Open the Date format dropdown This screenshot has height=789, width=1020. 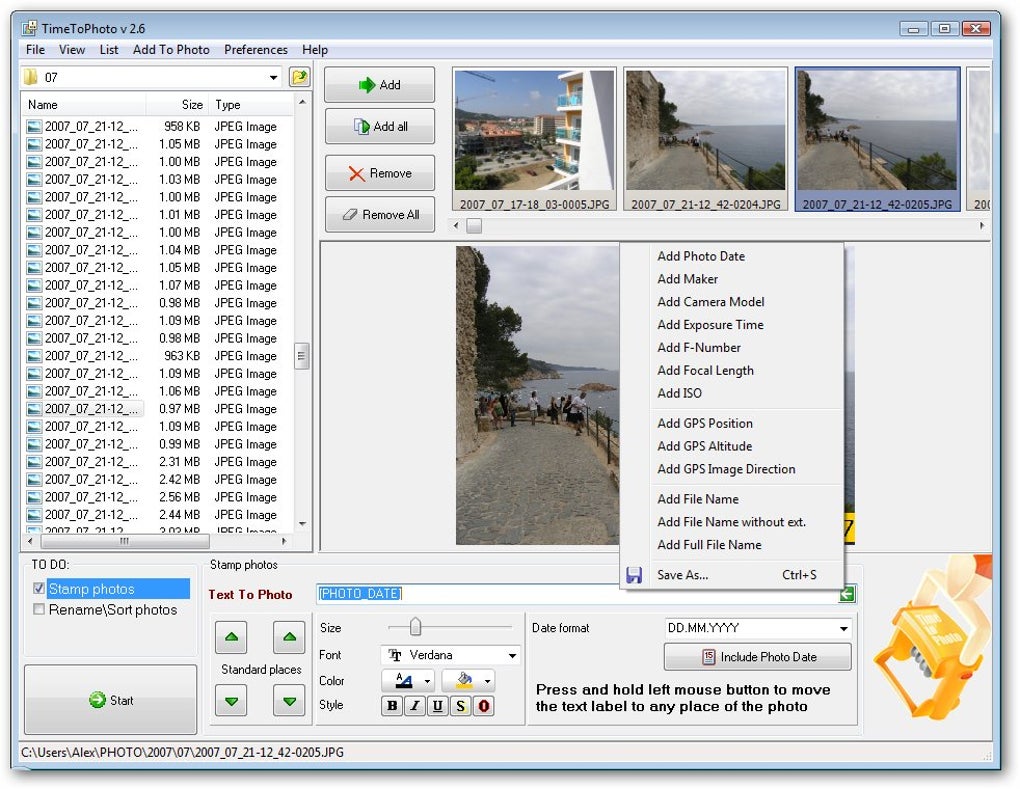click(843, 628)
